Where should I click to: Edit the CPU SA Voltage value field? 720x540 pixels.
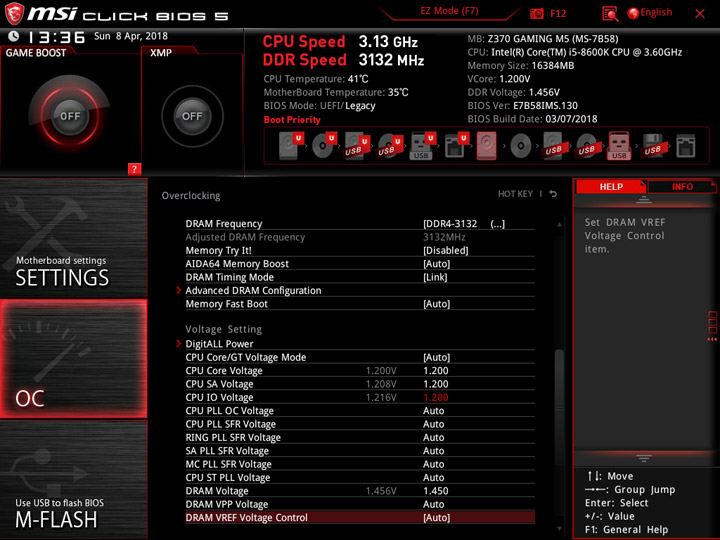pyautogui.click(x=435, y=384)
